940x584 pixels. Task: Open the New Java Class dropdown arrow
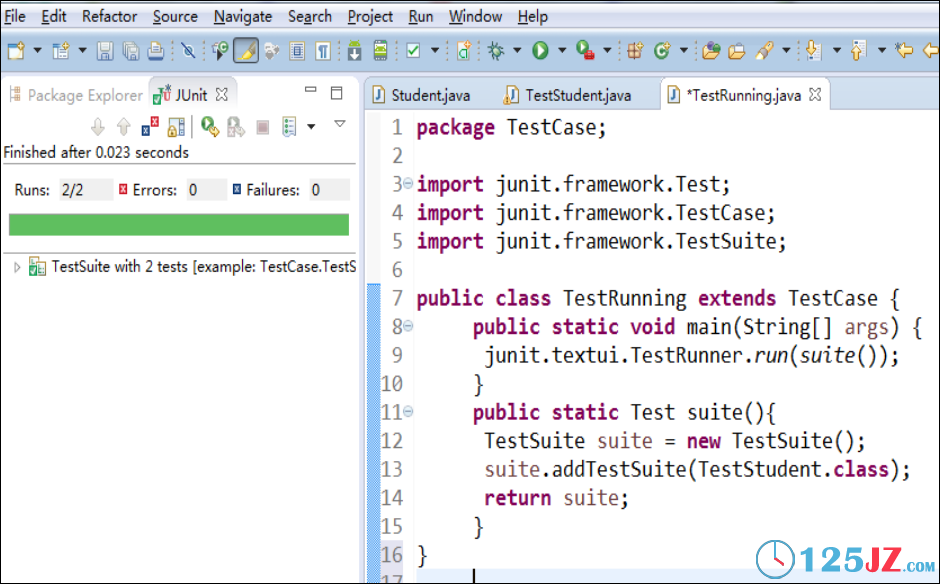(x=683, y=50)
